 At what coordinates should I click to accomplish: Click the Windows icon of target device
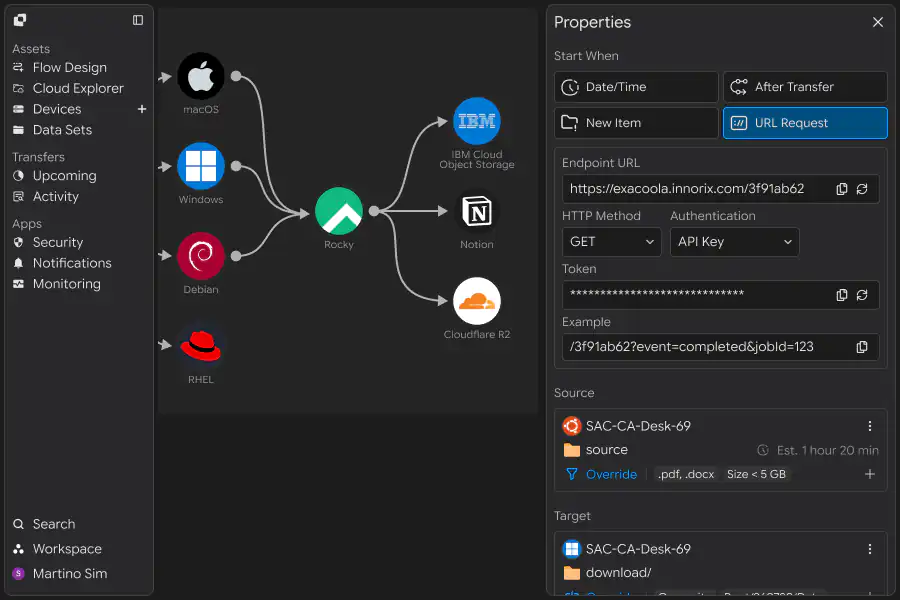click(572, 549)
